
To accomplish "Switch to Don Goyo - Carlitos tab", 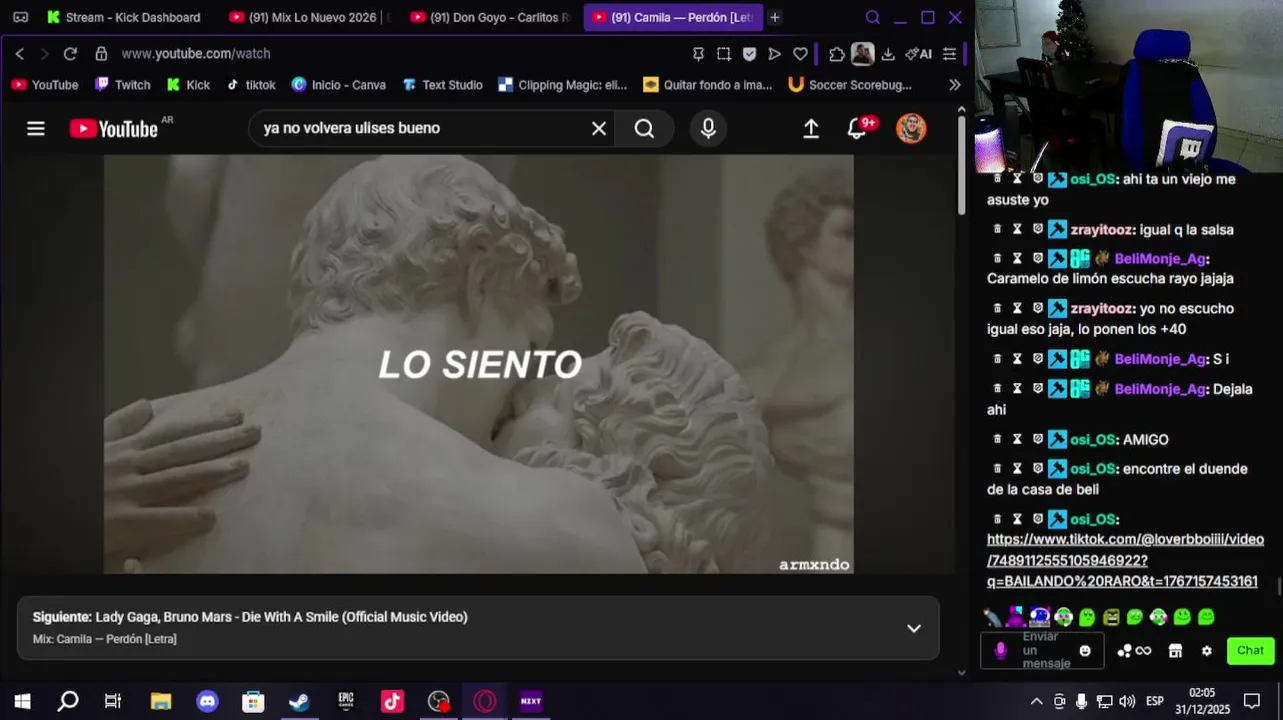I will click(490, 17).
